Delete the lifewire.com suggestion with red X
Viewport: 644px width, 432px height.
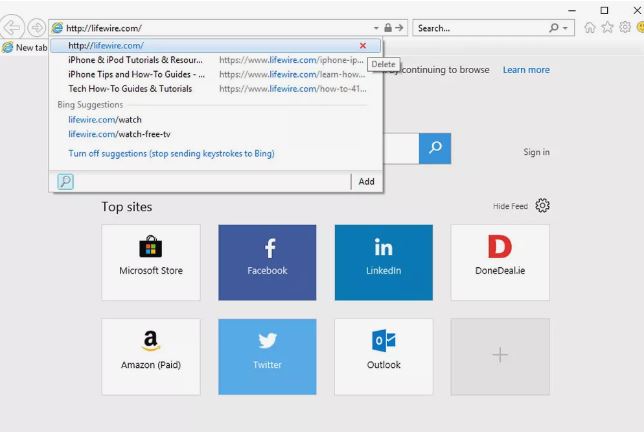coord(363,46)
